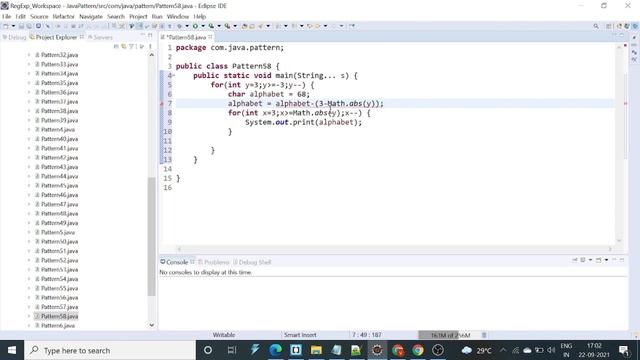The width and height of the screenshot is (640, 360).
Task: Open OBS Studio from the taskbar
Action: [x=438, y=350]
